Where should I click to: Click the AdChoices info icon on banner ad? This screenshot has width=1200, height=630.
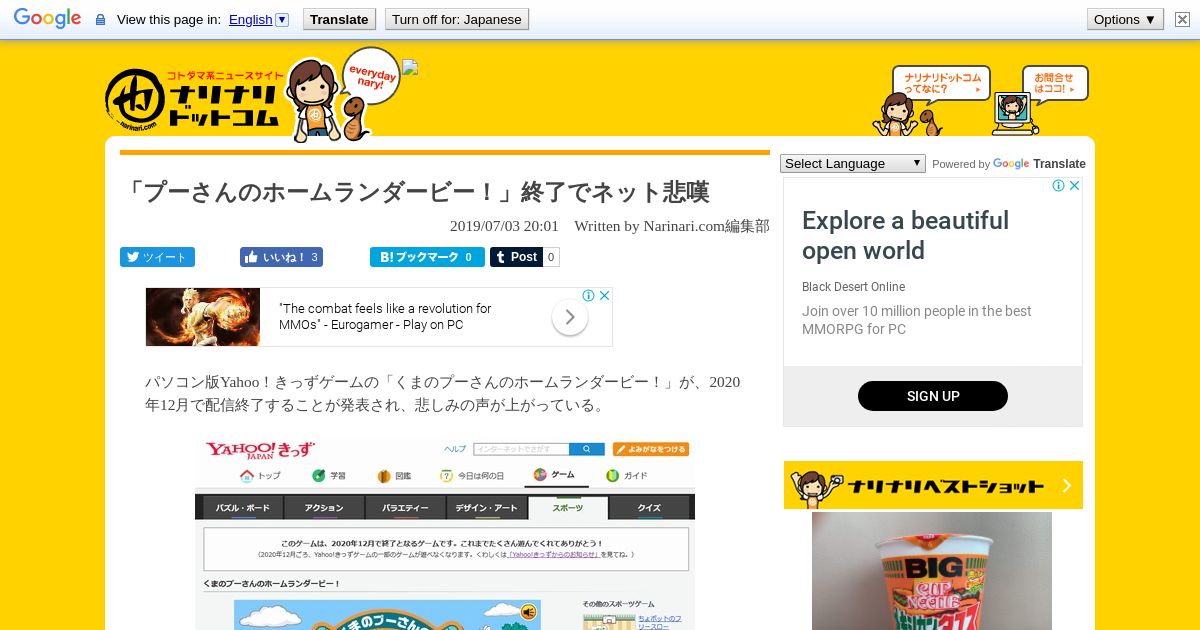click(x=589, y=295)
